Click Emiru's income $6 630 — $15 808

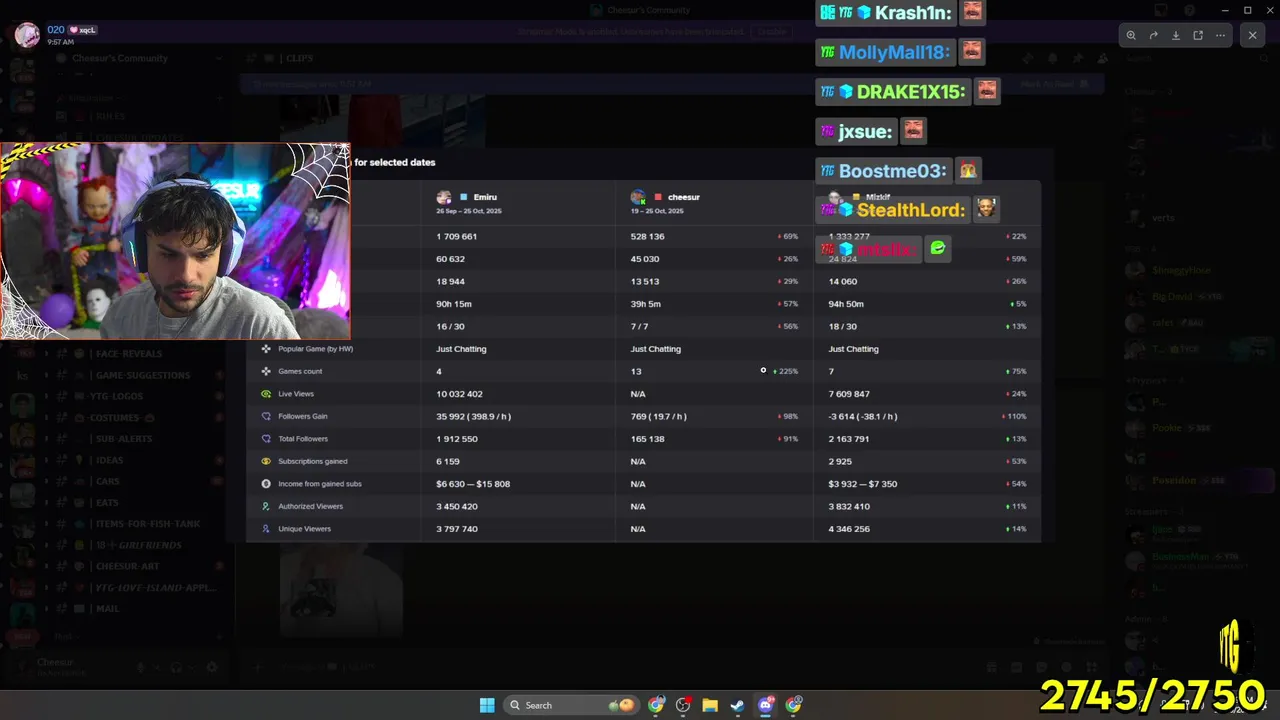[473, 484]
